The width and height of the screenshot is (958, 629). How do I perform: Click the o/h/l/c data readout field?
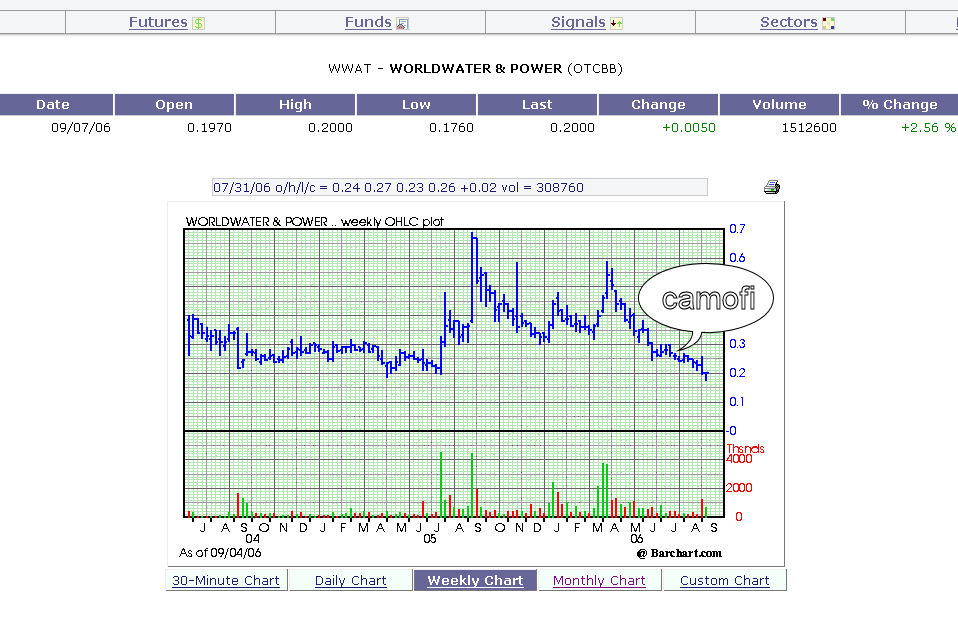click(x=459, y=187)
